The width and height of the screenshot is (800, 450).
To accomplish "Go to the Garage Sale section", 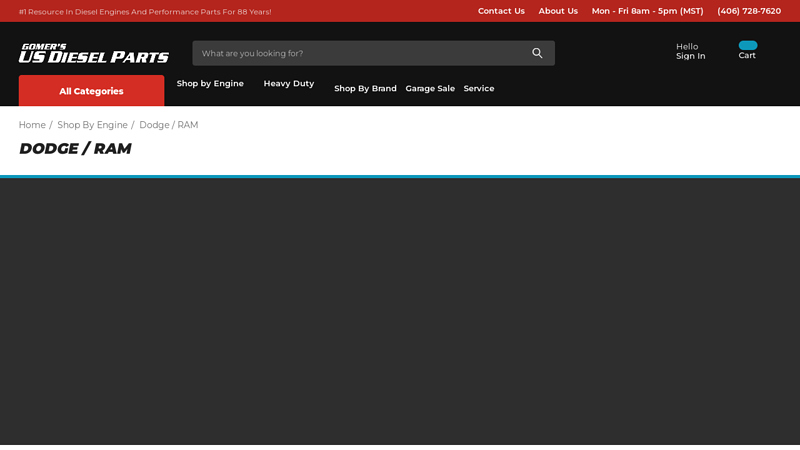I will 430,89.
